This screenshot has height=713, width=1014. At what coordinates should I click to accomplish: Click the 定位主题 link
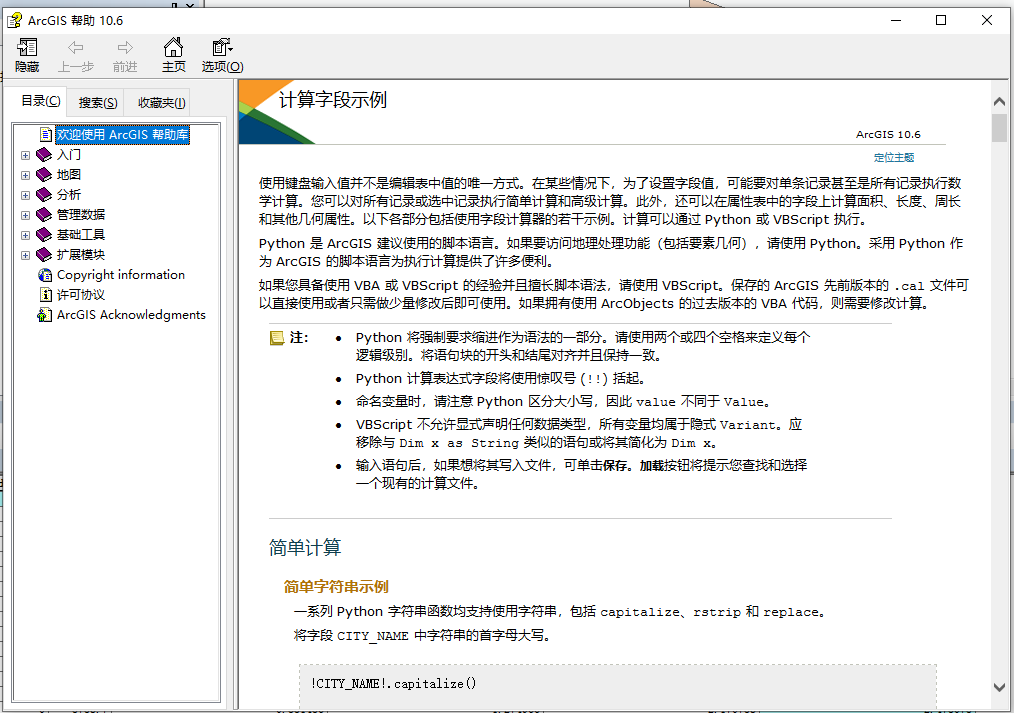[x=894, y=157]
